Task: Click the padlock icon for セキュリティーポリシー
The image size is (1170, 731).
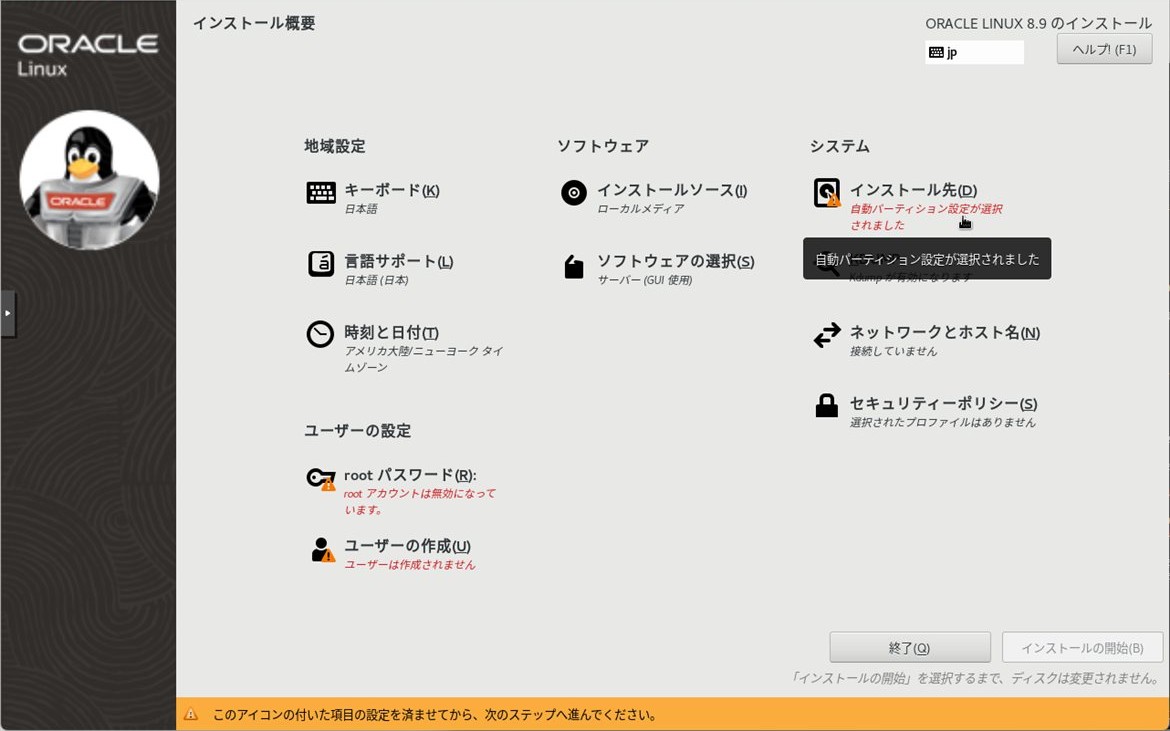Action: pos(827,405)
